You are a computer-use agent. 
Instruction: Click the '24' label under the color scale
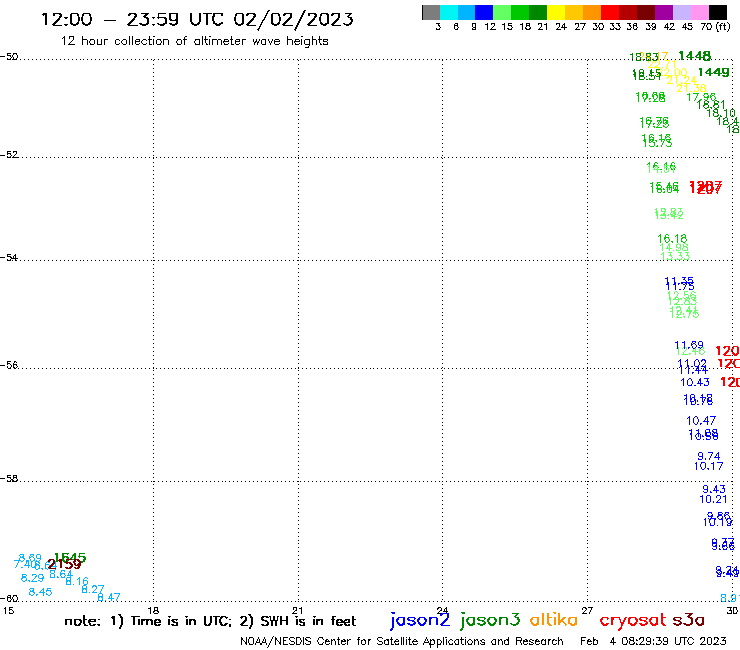tap(561, 26)
